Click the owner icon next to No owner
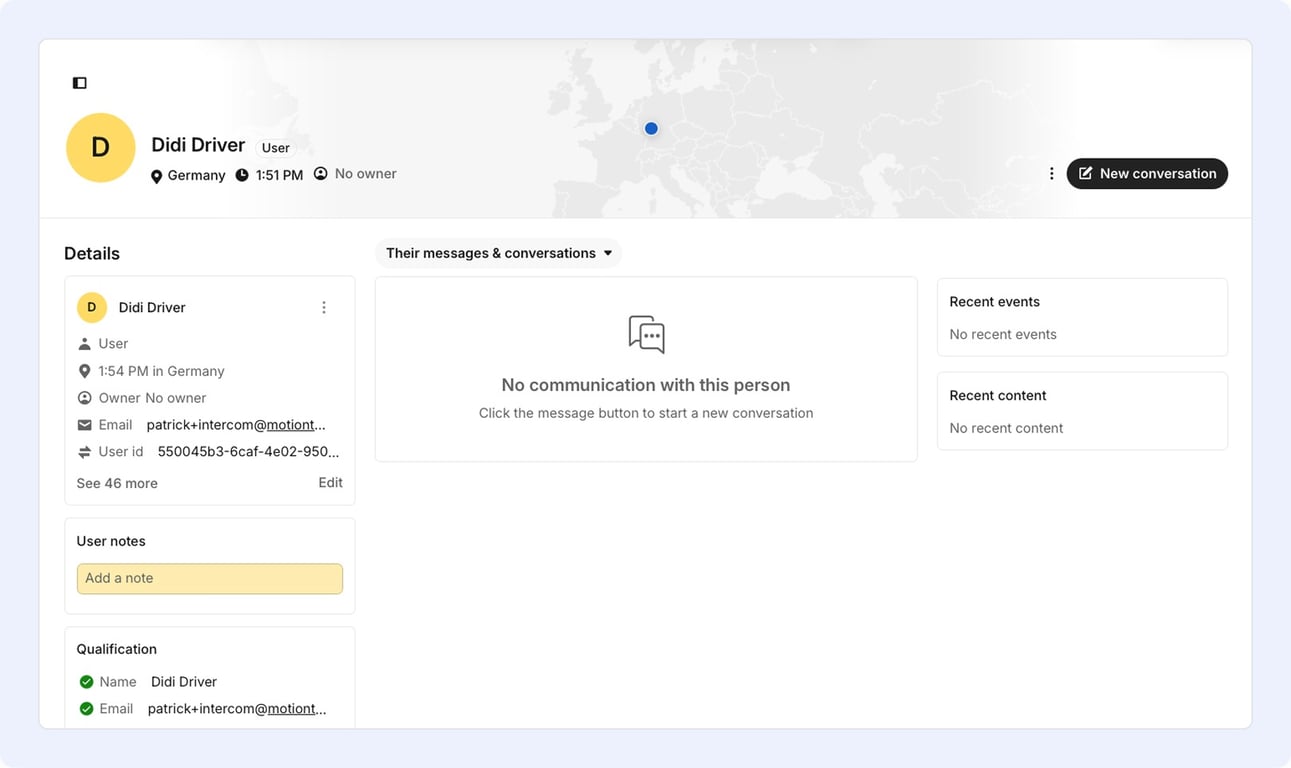The width and height of the screenshot is (1291, 768). [321, 174]
